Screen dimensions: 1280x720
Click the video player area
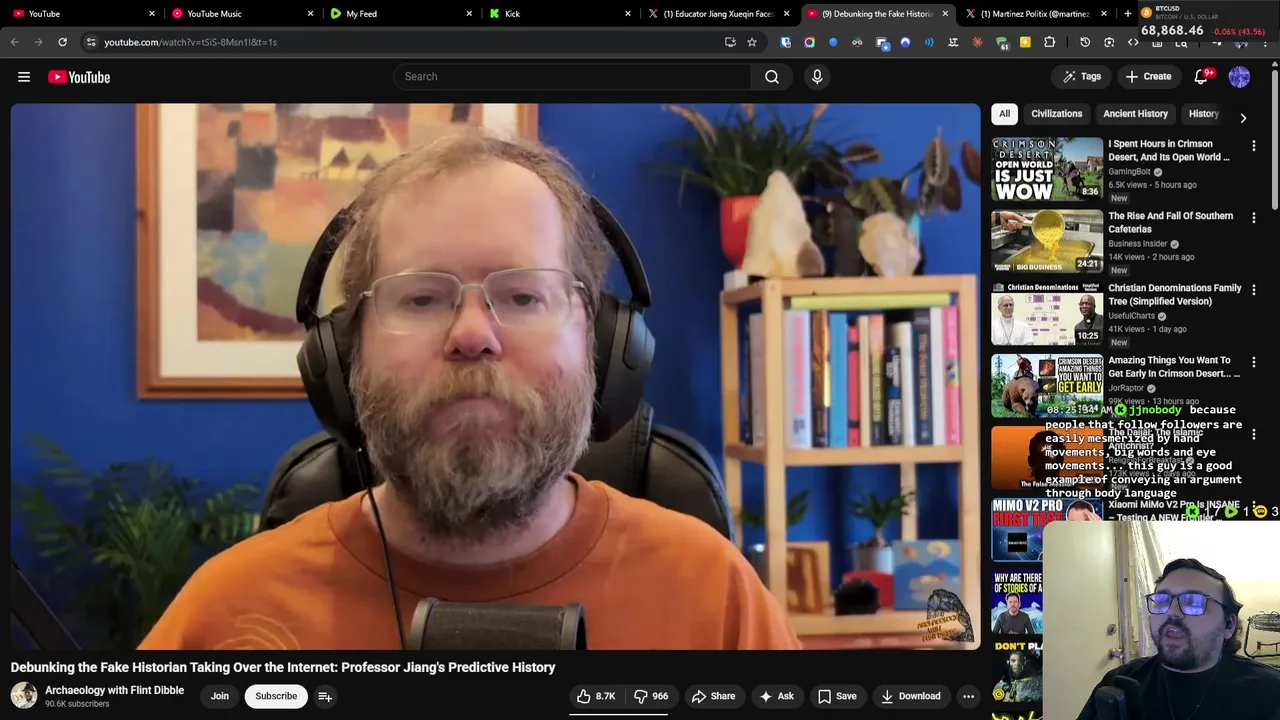495,376
